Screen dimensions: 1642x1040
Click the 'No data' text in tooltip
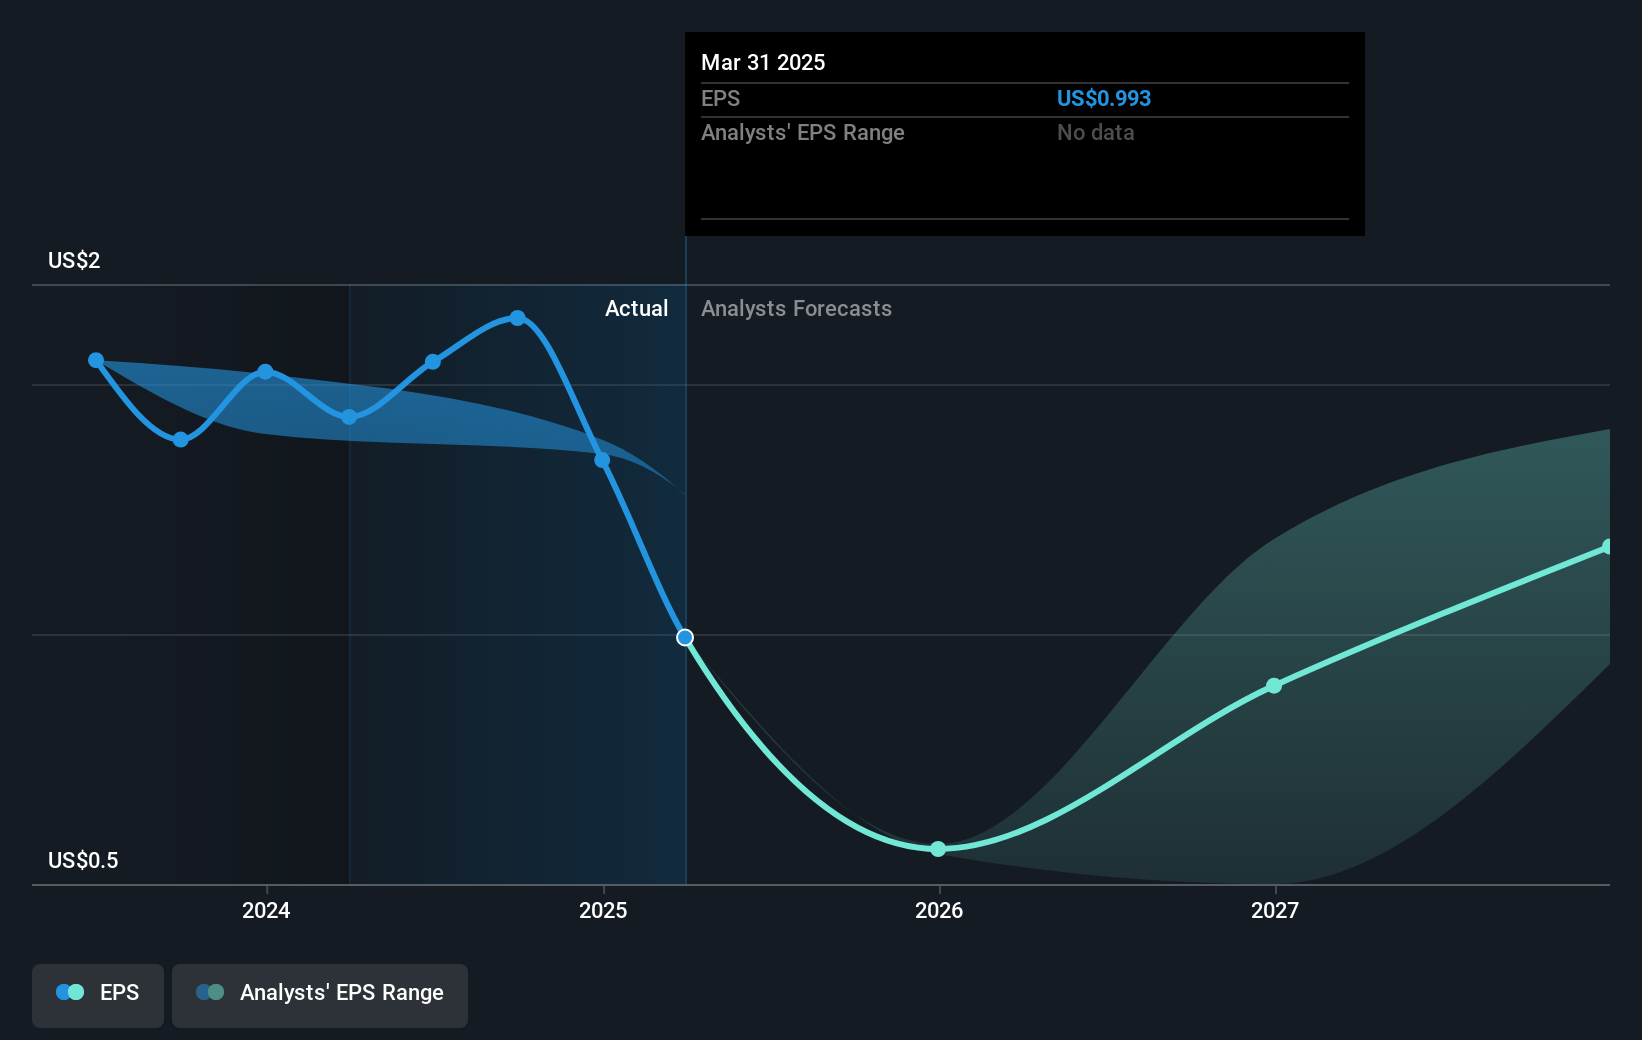click(x=1095, y=132)
